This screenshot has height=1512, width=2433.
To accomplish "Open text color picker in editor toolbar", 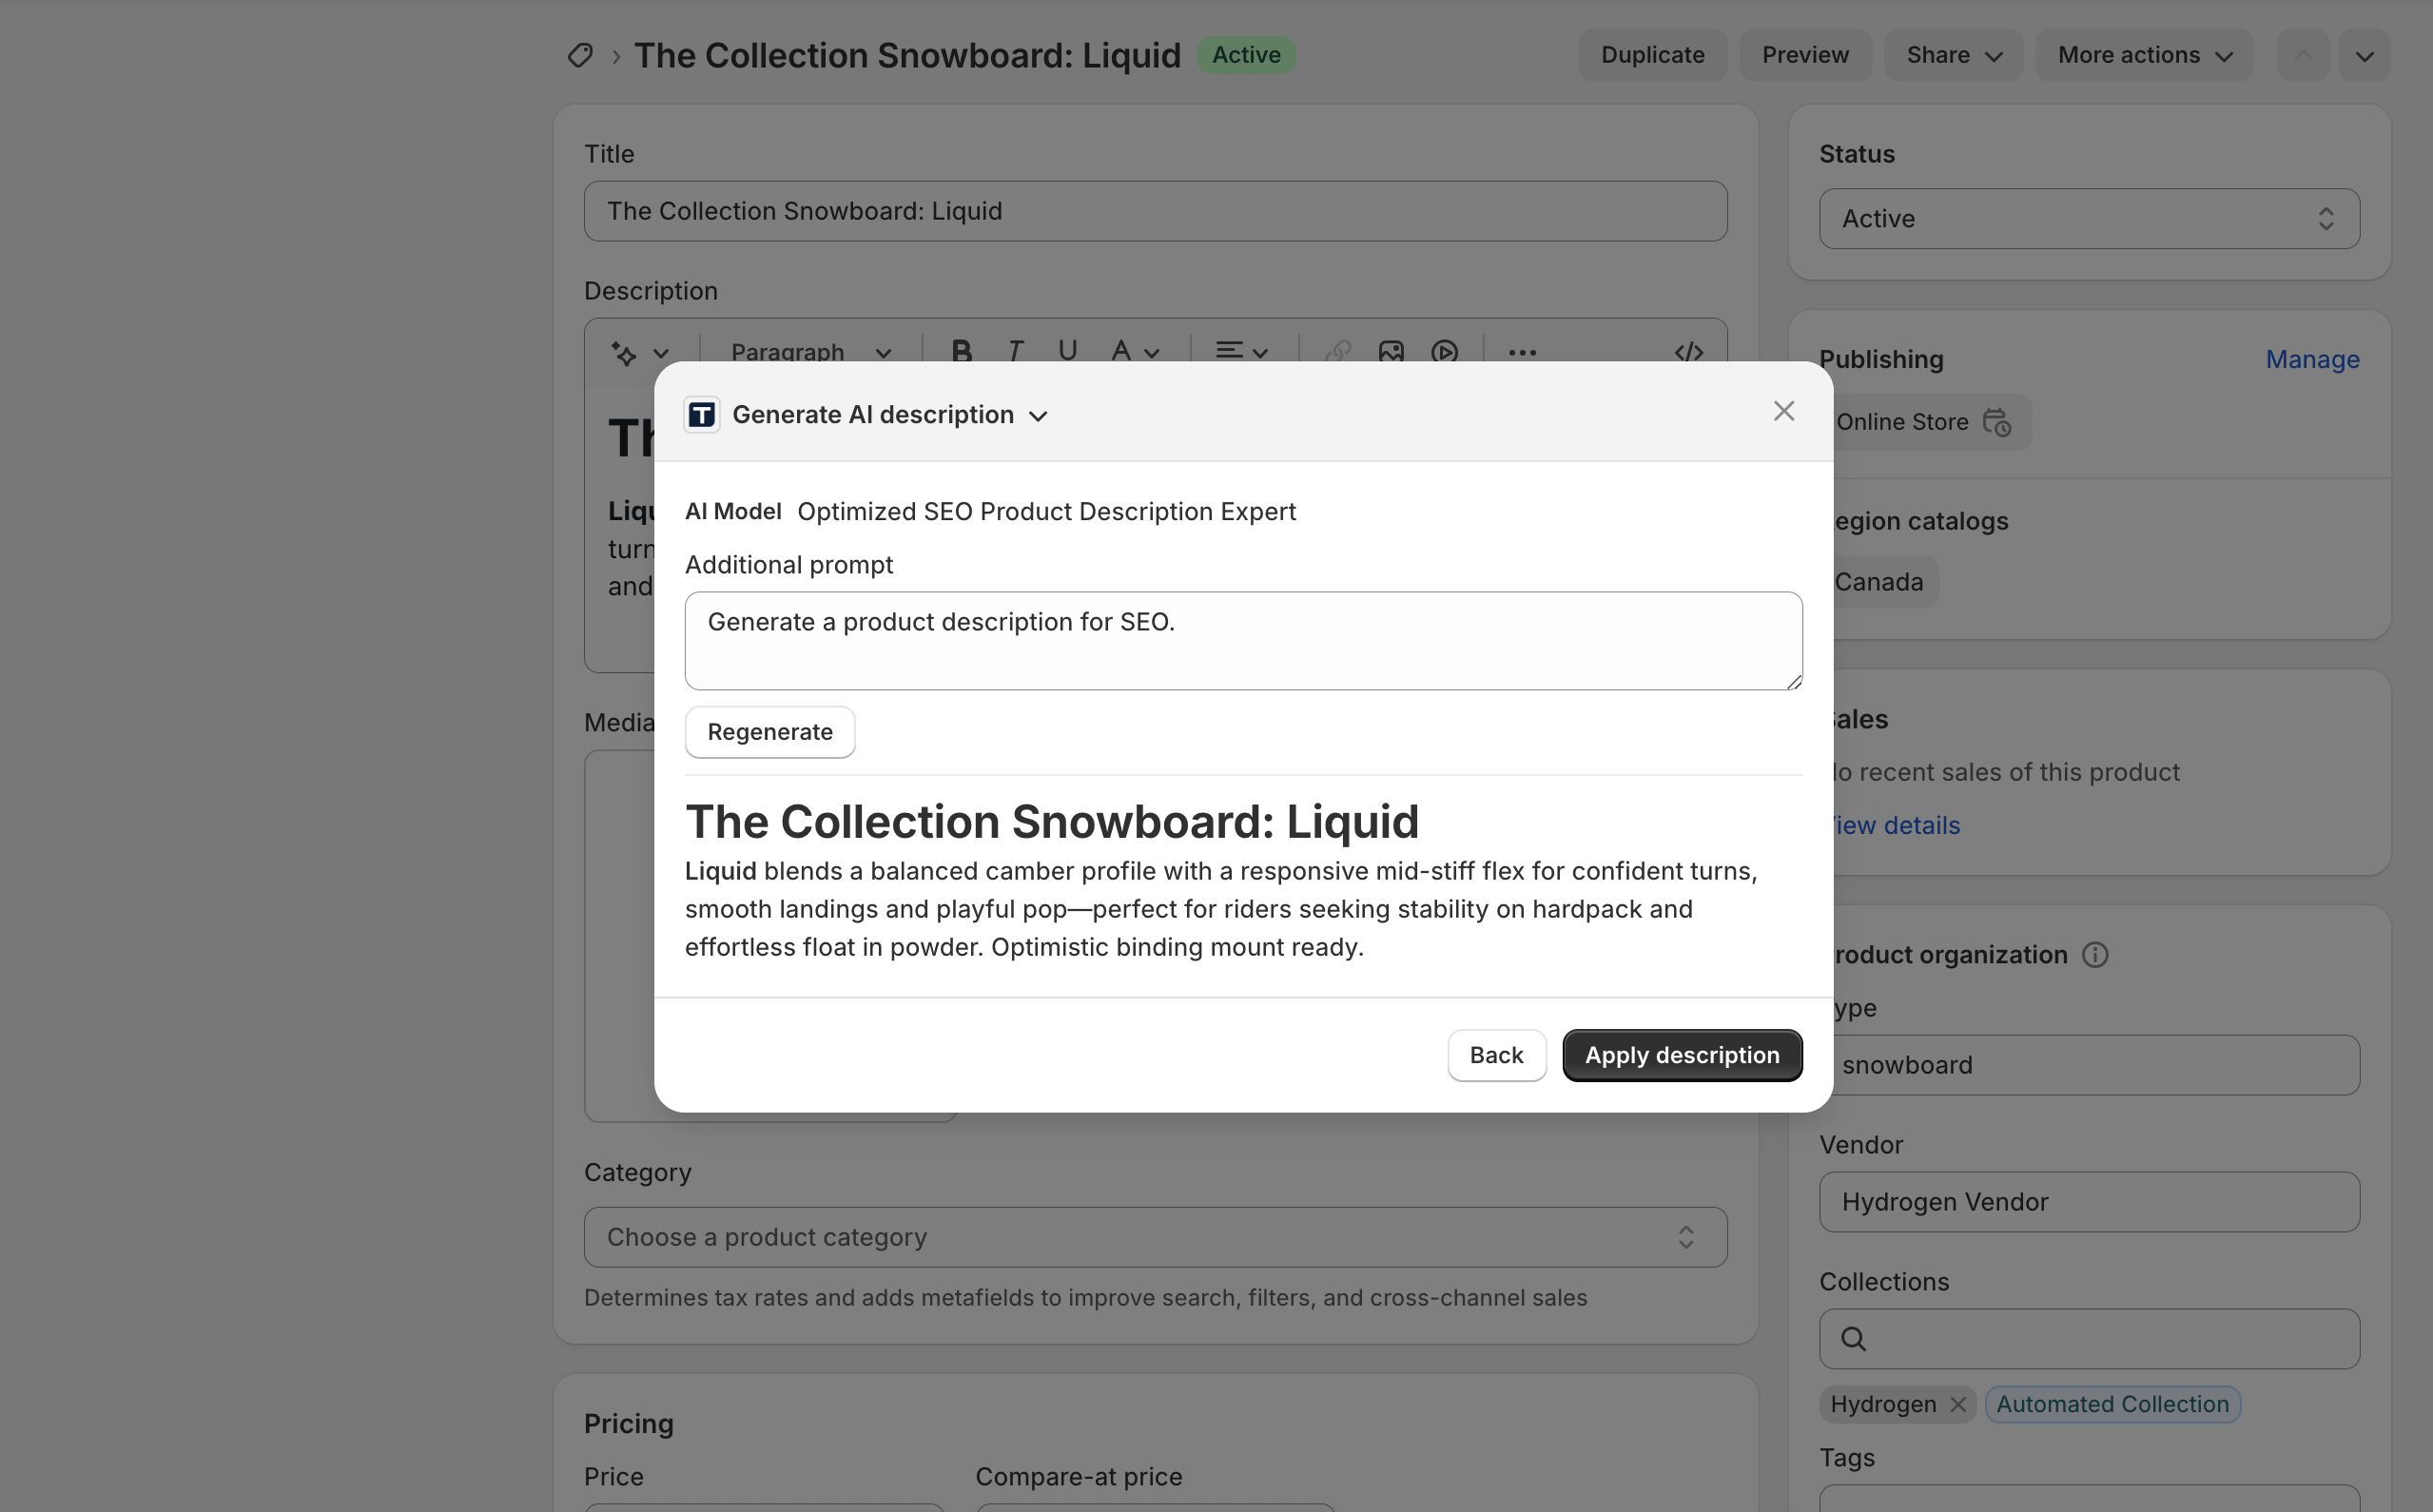I will coord(1135,352).
